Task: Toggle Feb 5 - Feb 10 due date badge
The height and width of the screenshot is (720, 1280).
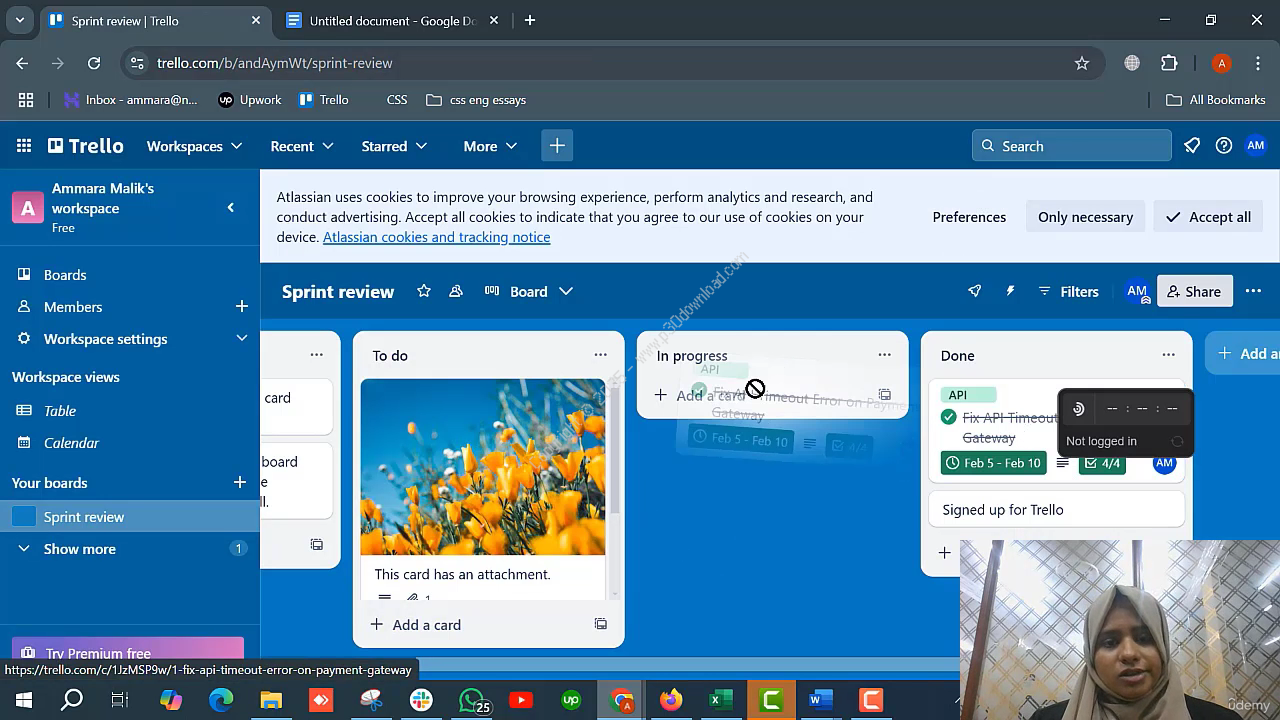Action: point(994,463)
